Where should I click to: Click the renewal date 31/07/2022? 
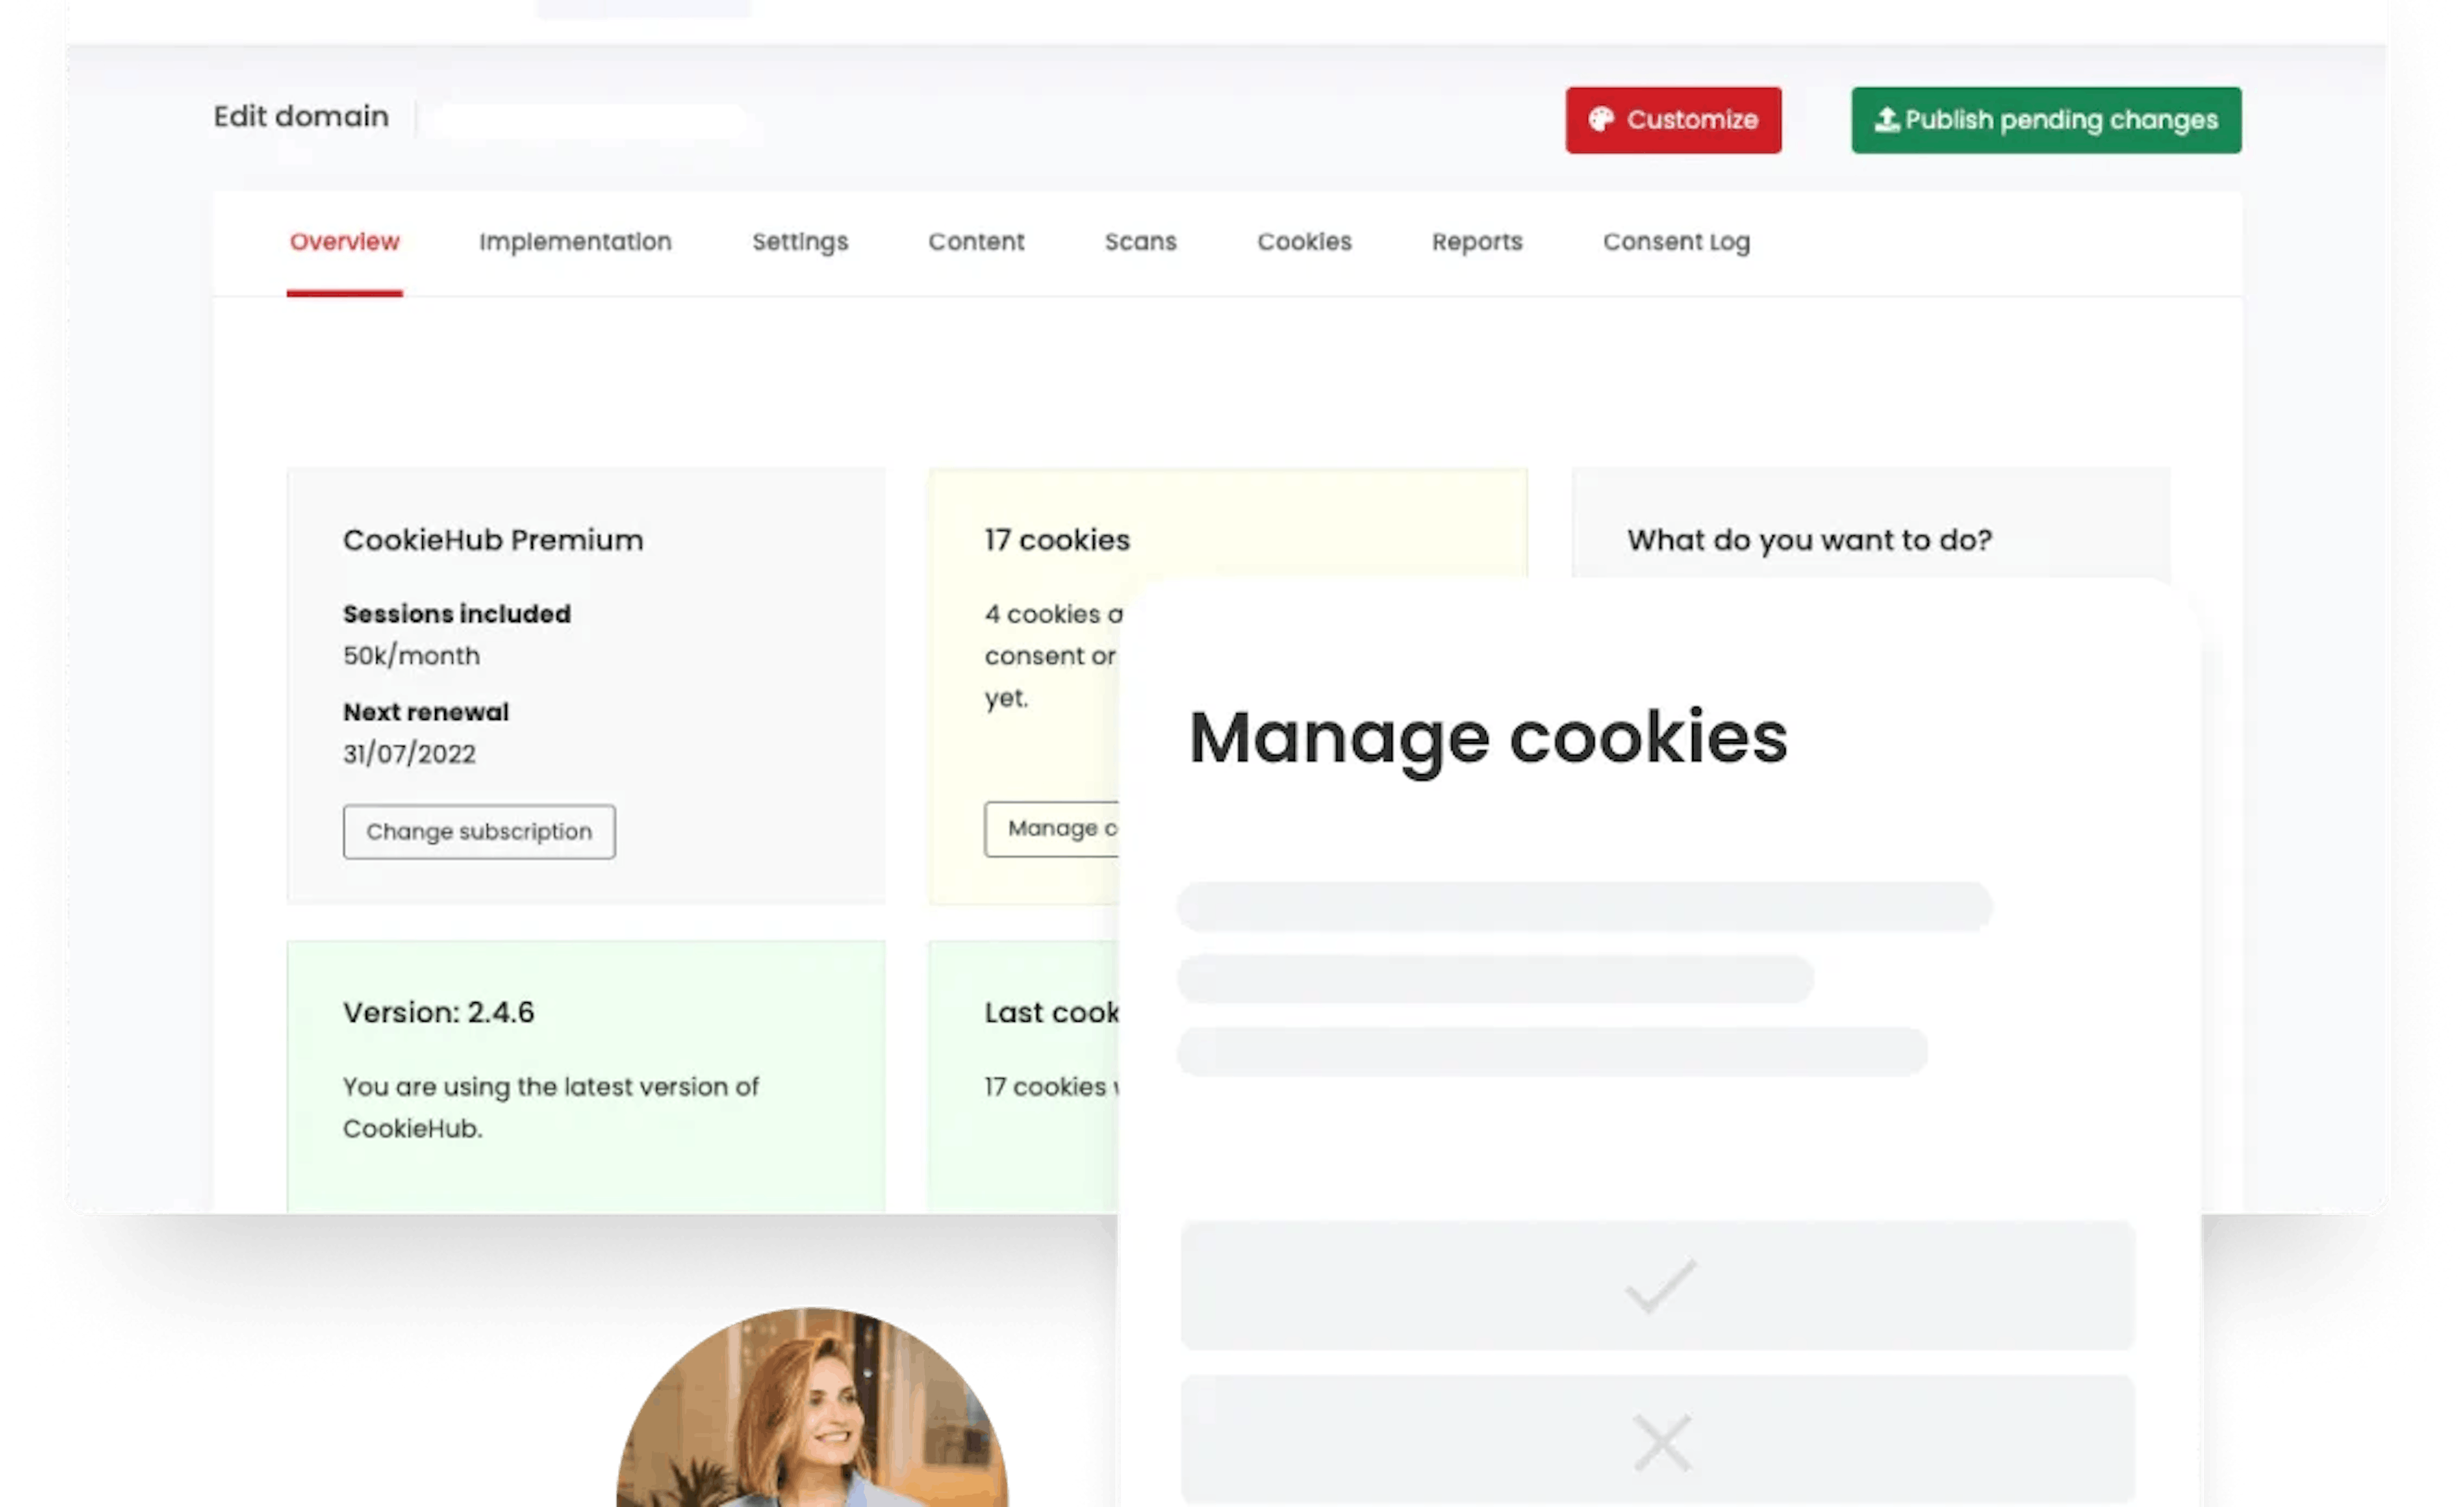click(x=409, y=754)
